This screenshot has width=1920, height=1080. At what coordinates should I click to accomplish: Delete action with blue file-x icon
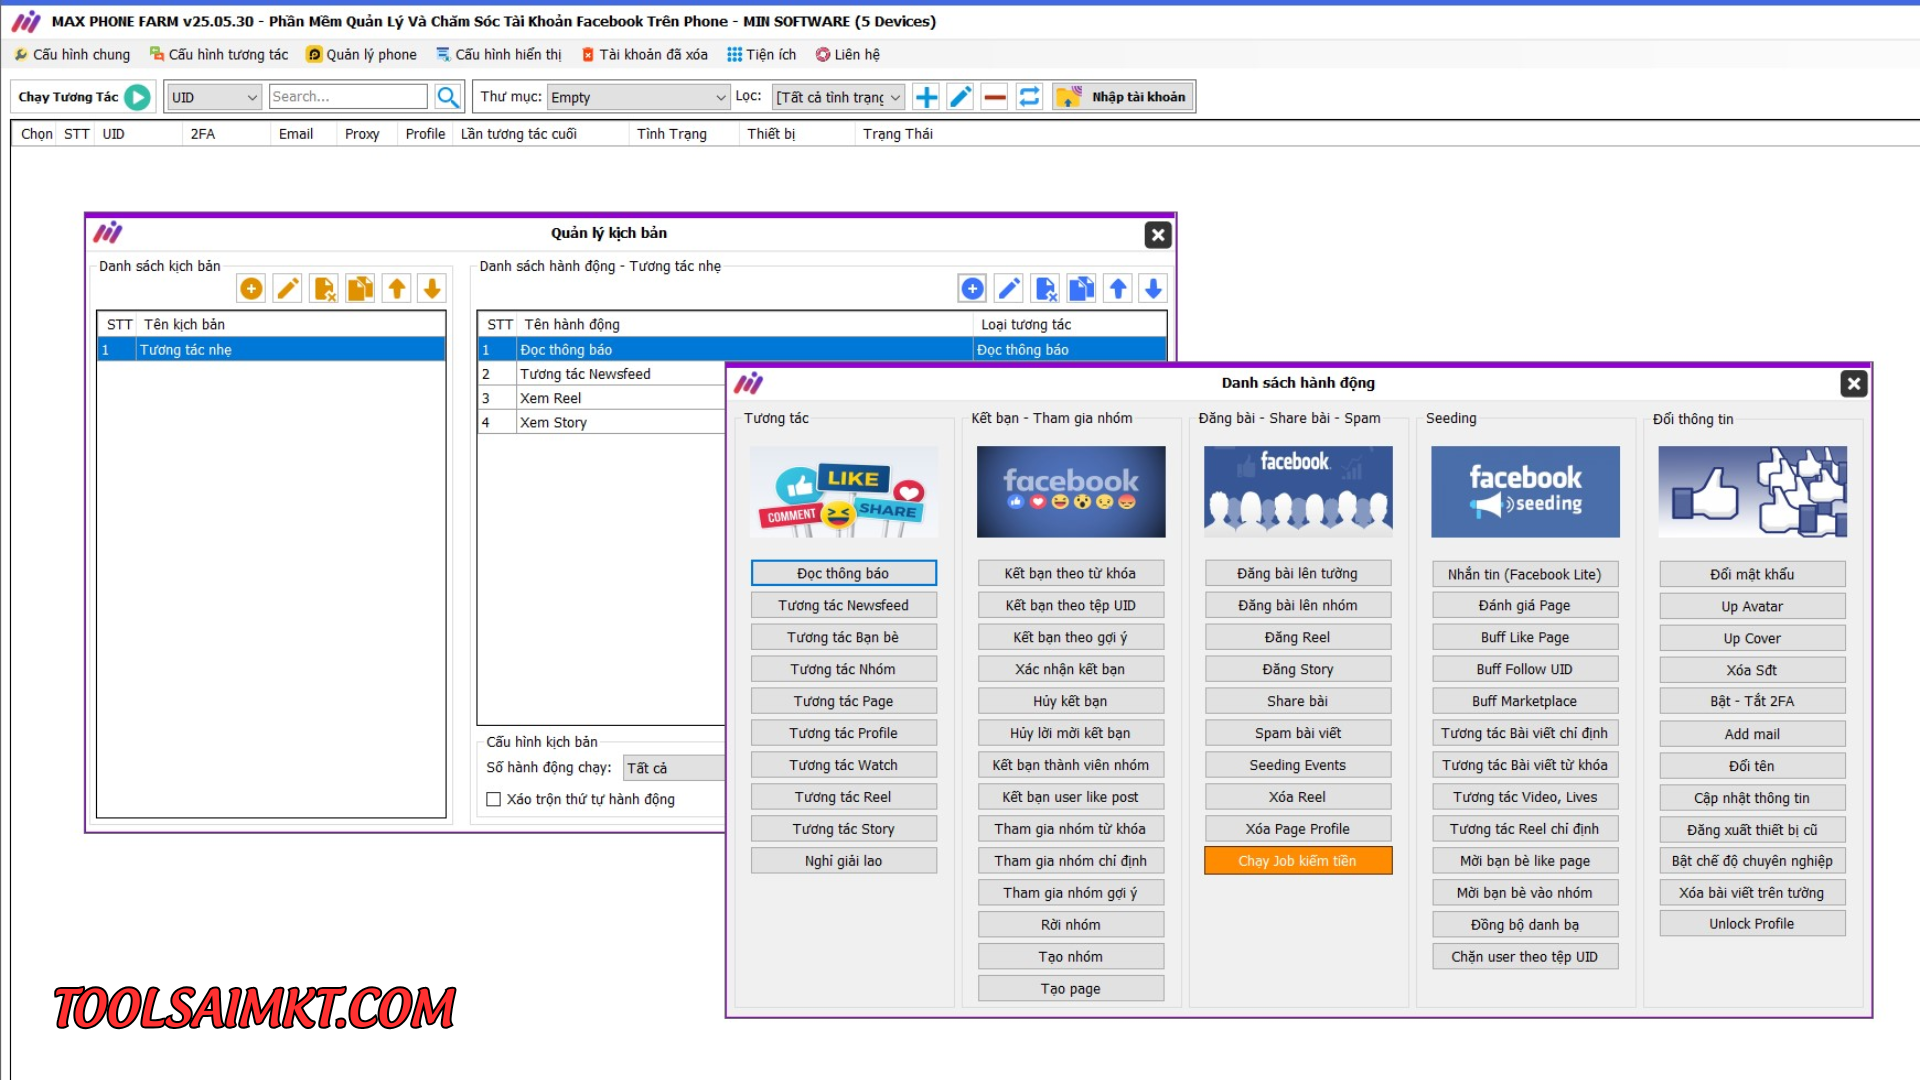coord(1045,289)
